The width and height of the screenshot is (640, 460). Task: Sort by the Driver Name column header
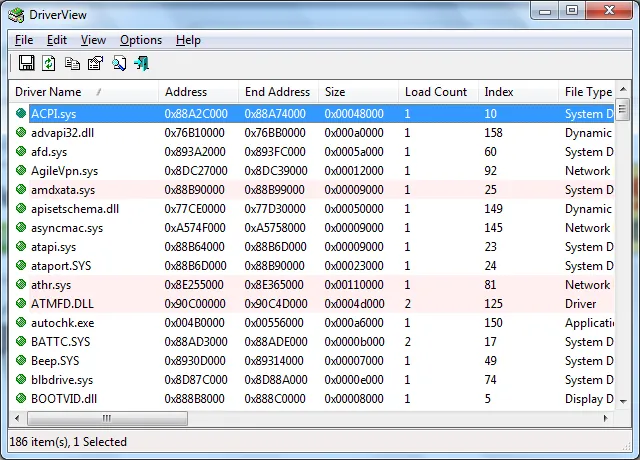click(84, 92)
